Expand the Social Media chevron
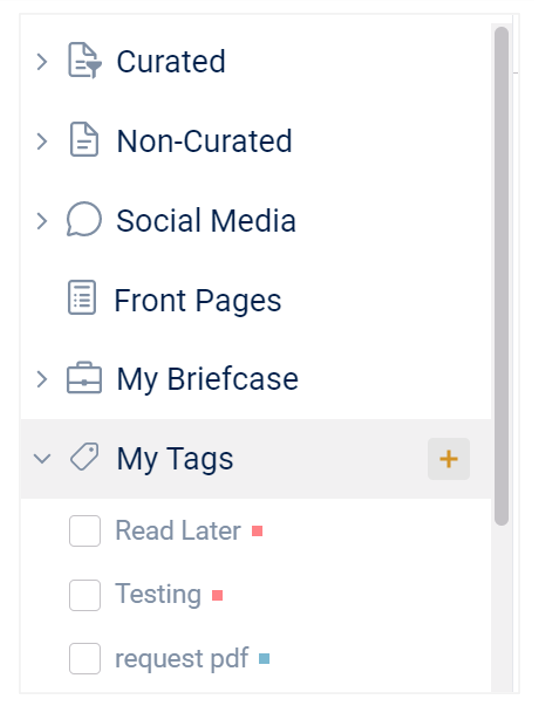Image resolution: width=534 pixels, height=710 pixels. [x=42, y=221]
